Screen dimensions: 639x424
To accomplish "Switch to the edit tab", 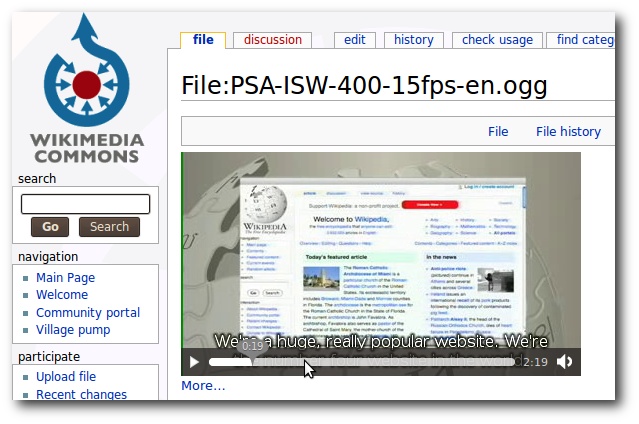I will tap(355, 40).
